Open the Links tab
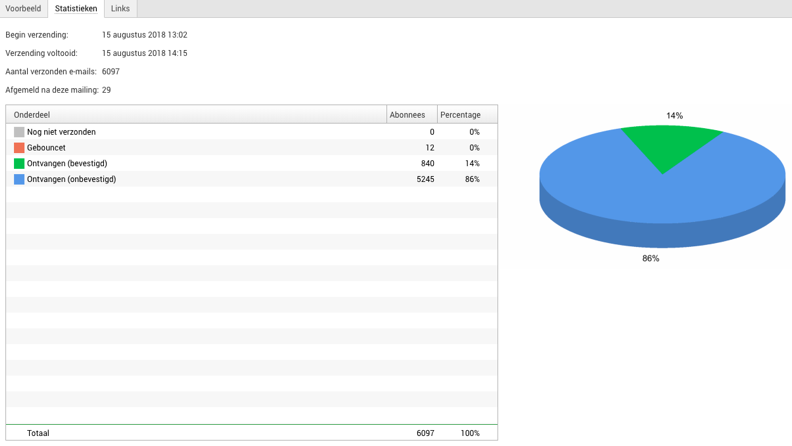792x446 pixels. point(120,9)
